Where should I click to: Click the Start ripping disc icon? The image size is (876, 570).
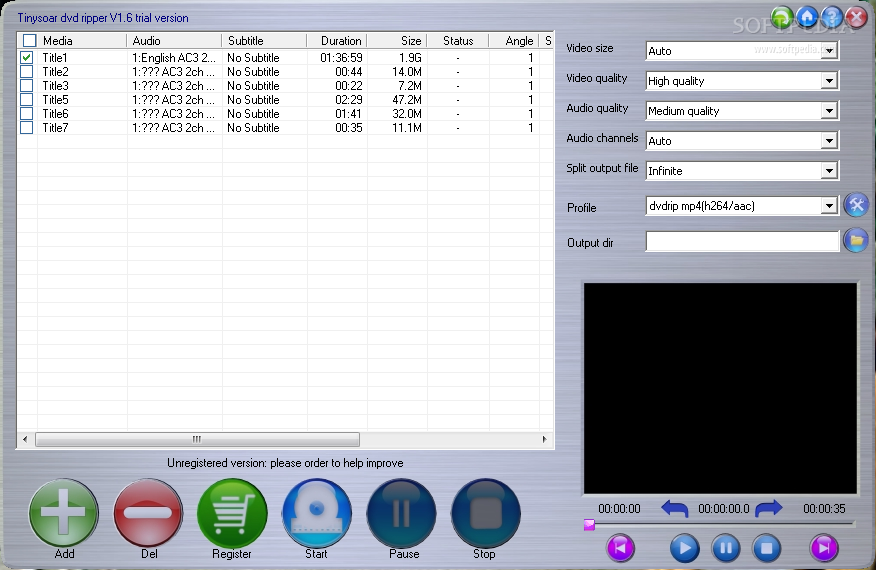coord(317,512)
